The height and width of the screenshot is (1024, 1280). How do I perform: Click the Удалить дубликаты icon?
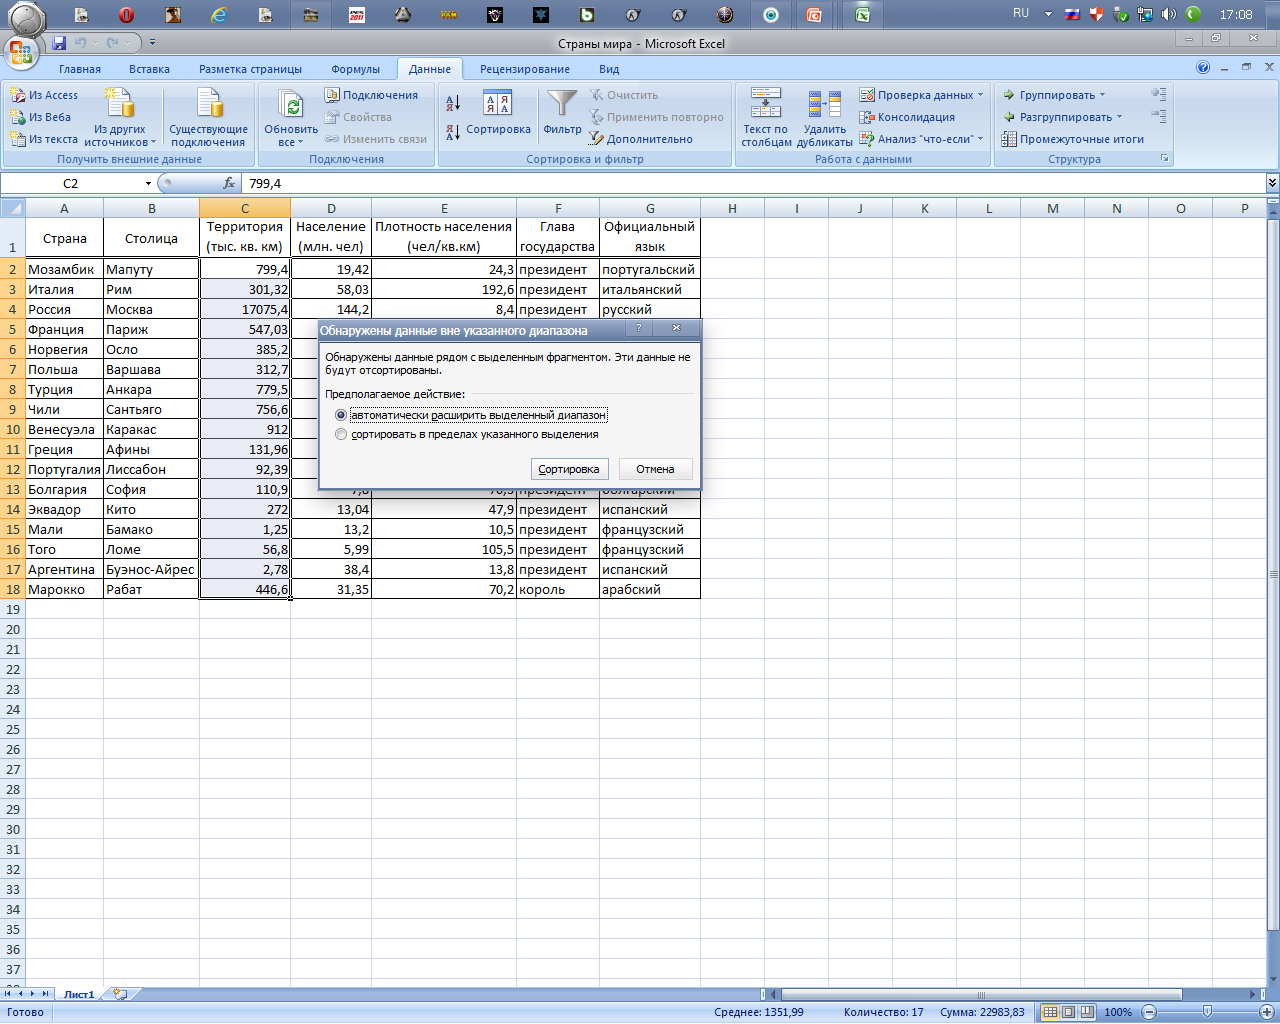pyautogui.click(x=825, y=103)
